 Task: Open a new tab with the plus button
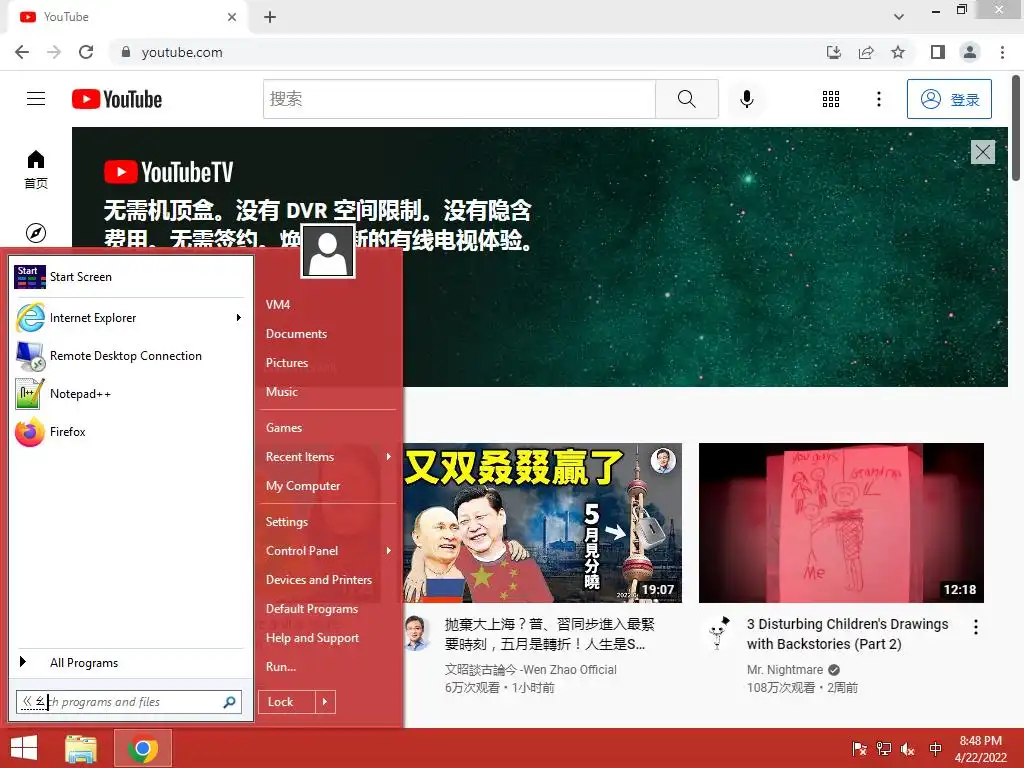coord(270,17)
